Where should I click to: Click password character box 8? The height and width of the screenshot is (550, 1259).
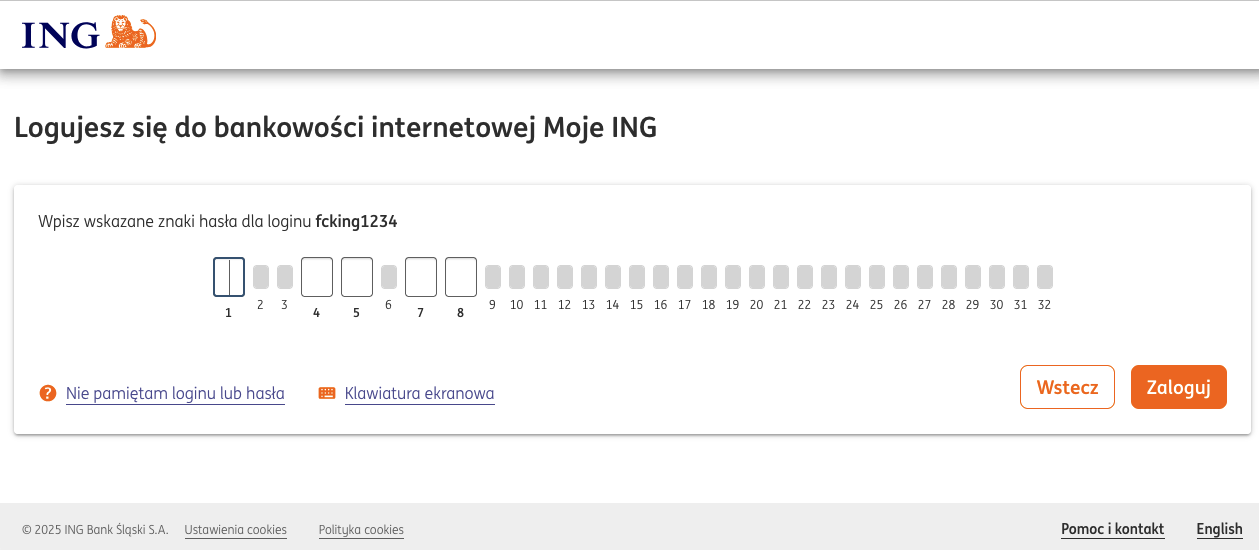pyautogui.click(x=461, y=277)
